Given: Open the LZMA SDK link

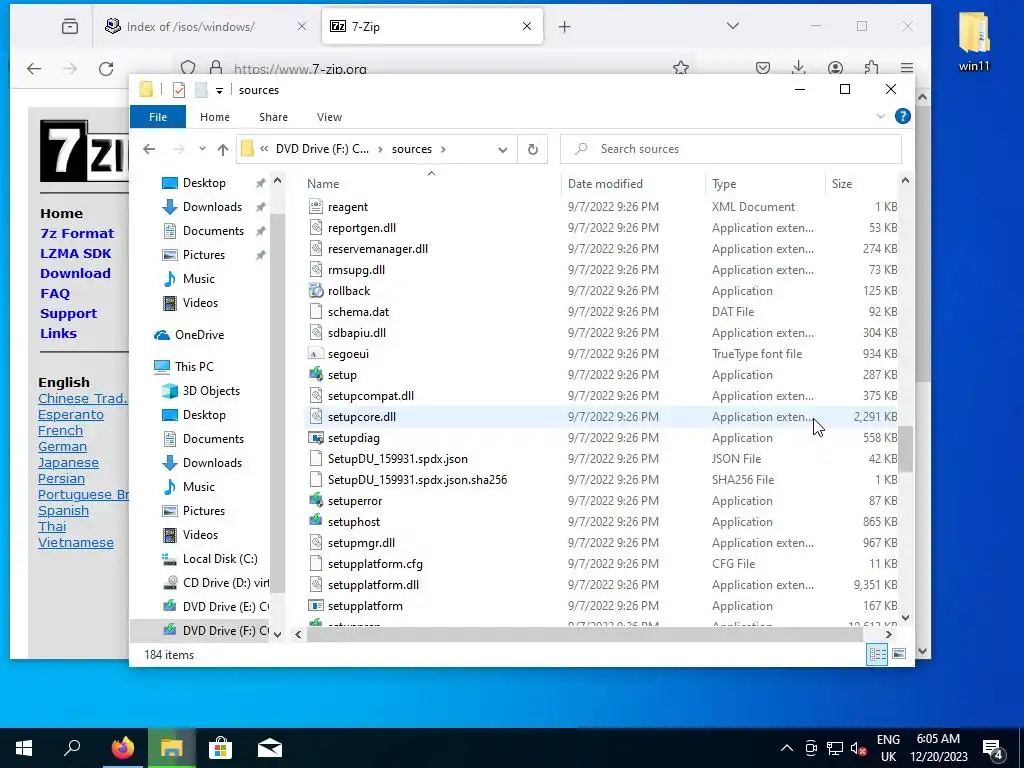Looking at the screenshot, I should [76, 253].
